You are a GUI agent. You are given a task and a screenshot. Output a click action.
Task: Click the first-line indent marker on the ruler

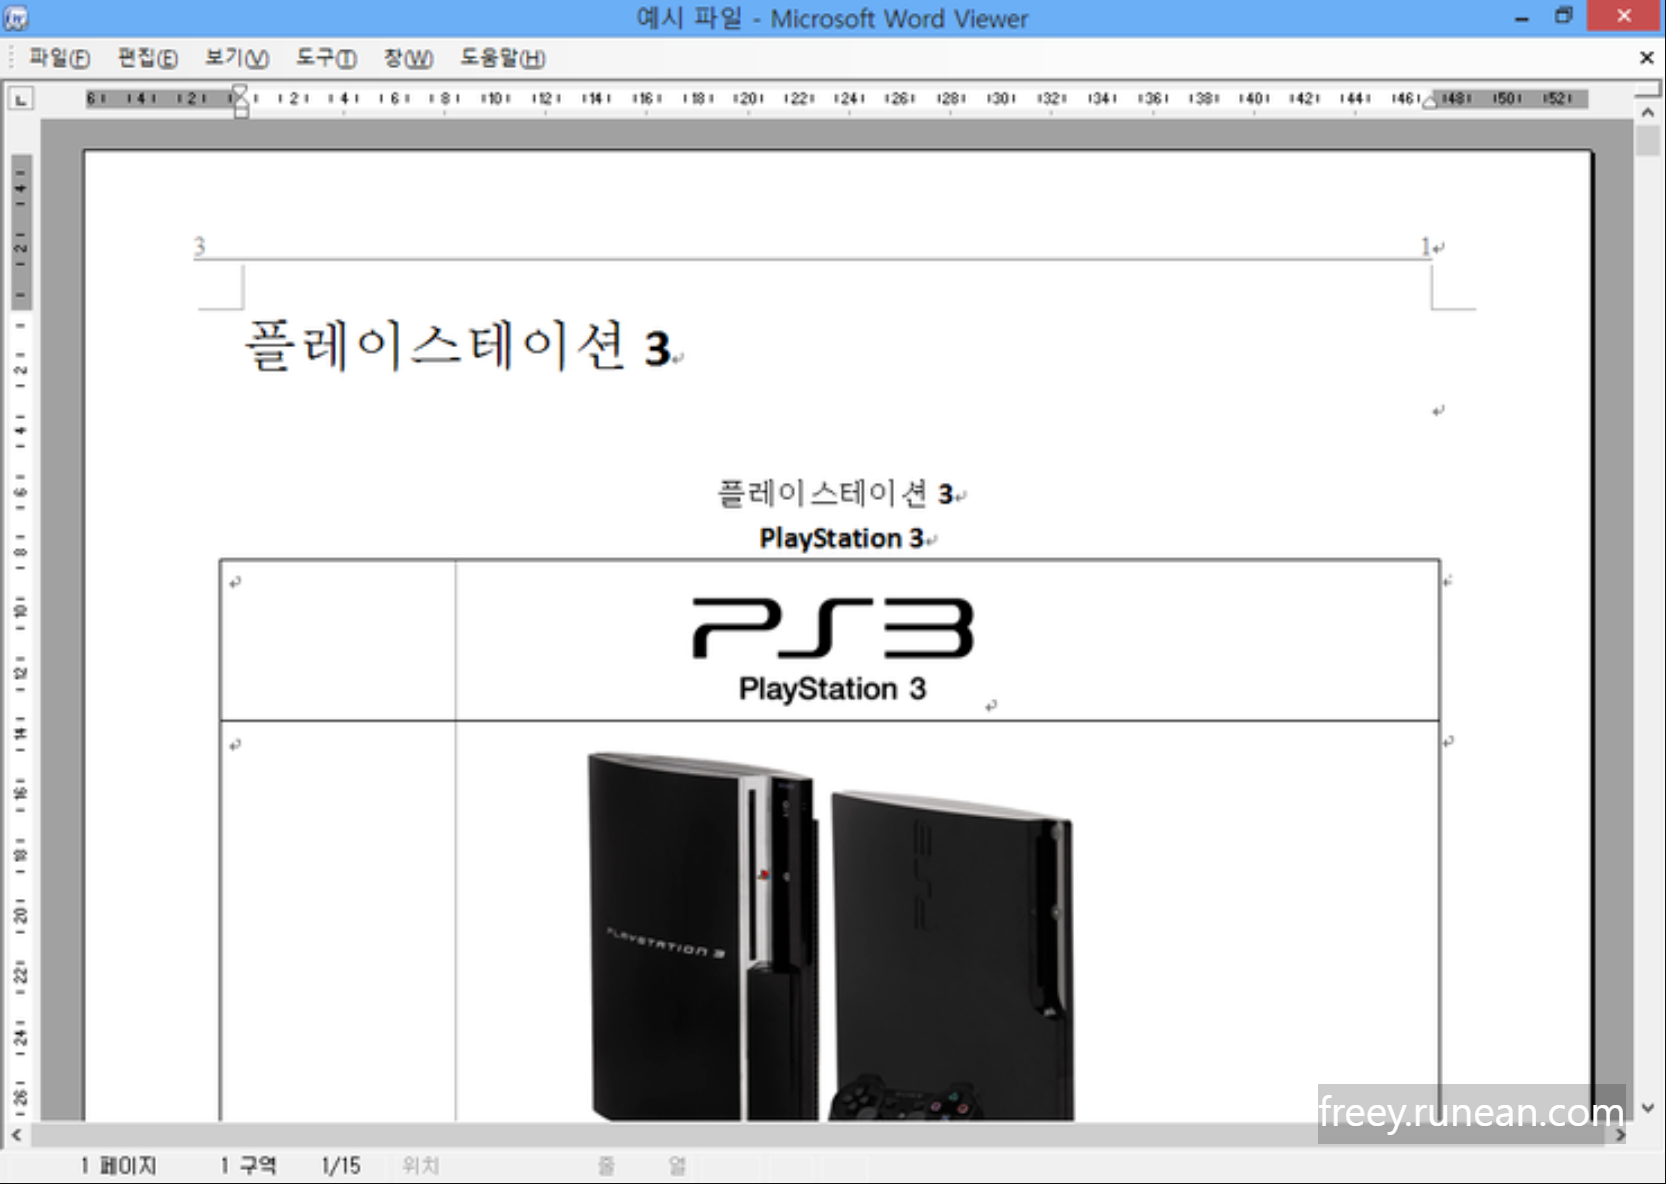tap(240, 91)
